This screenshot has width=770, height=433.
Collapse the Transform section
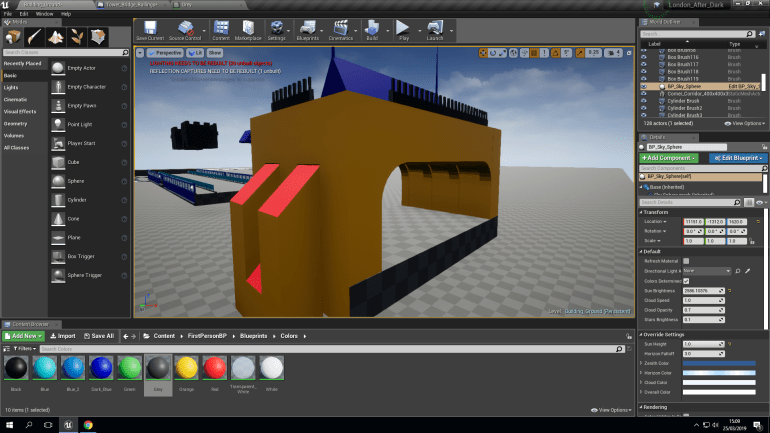(x=641, y=212)
